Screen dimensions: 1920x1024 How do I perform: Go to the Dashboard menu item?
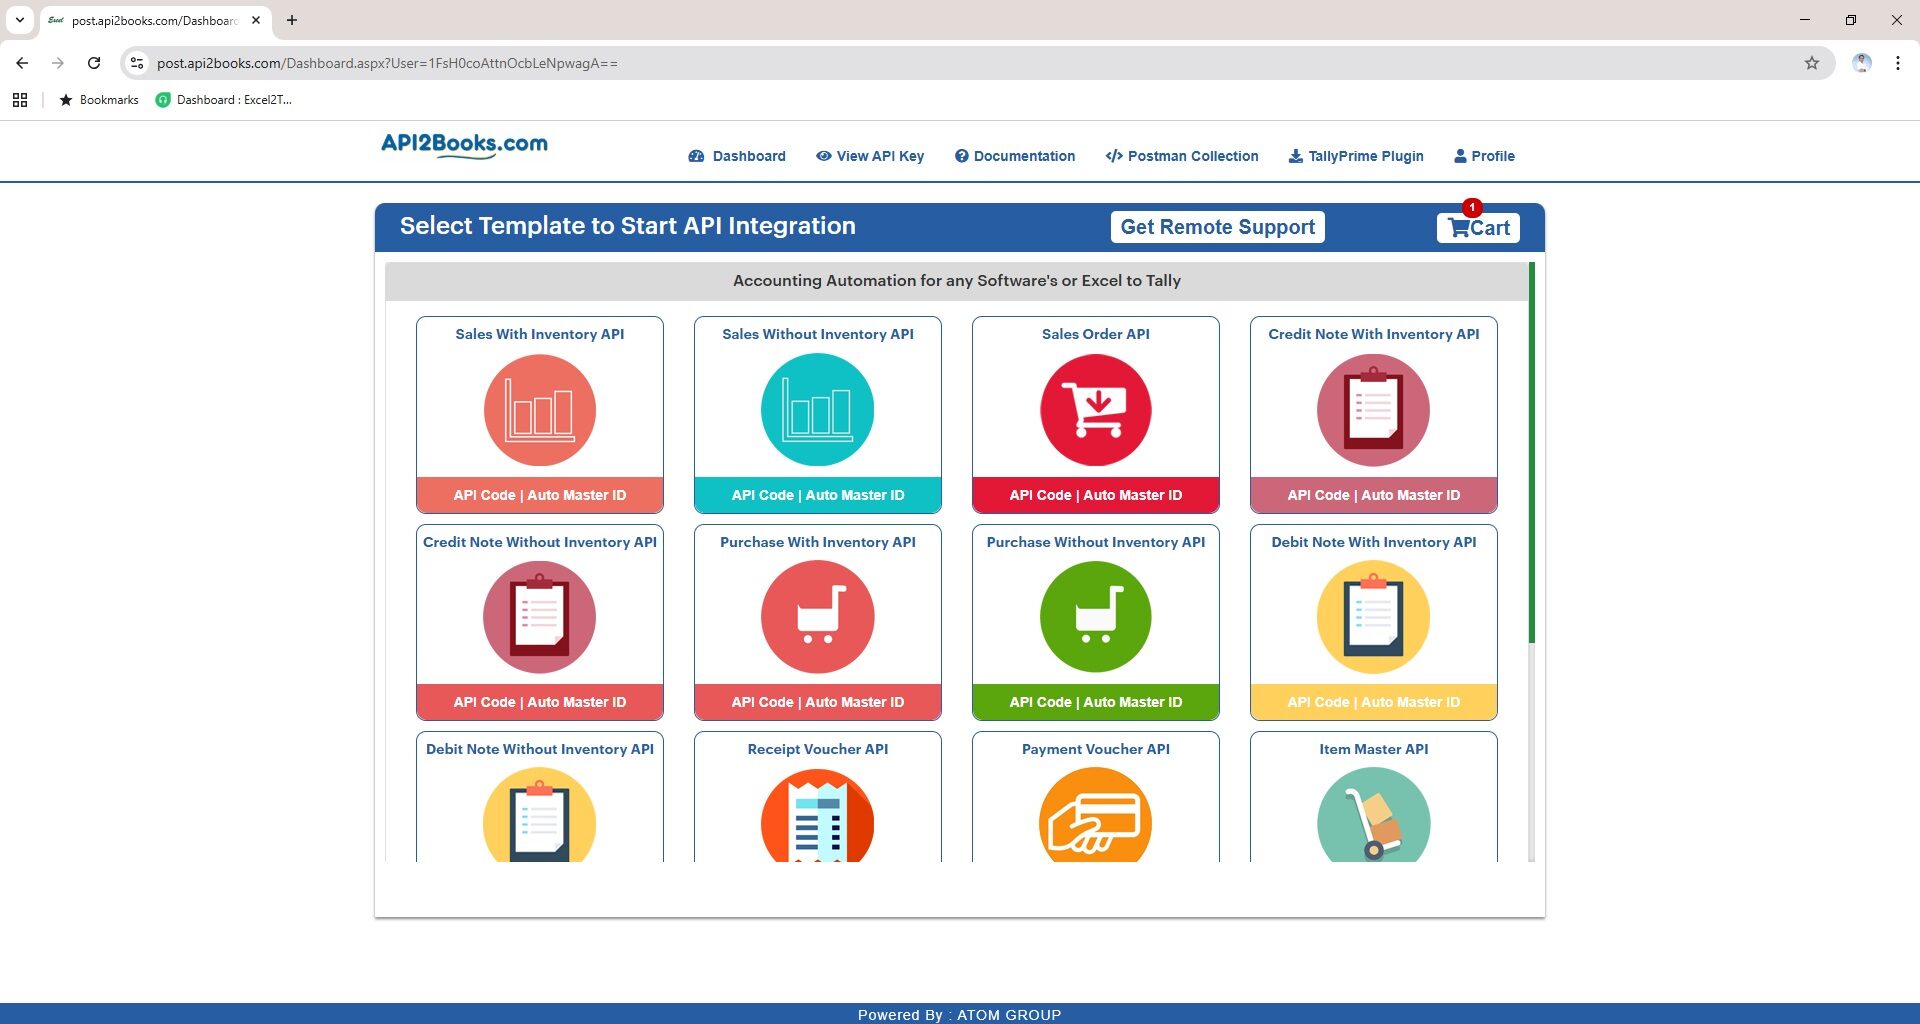click(x=737, y=156)
